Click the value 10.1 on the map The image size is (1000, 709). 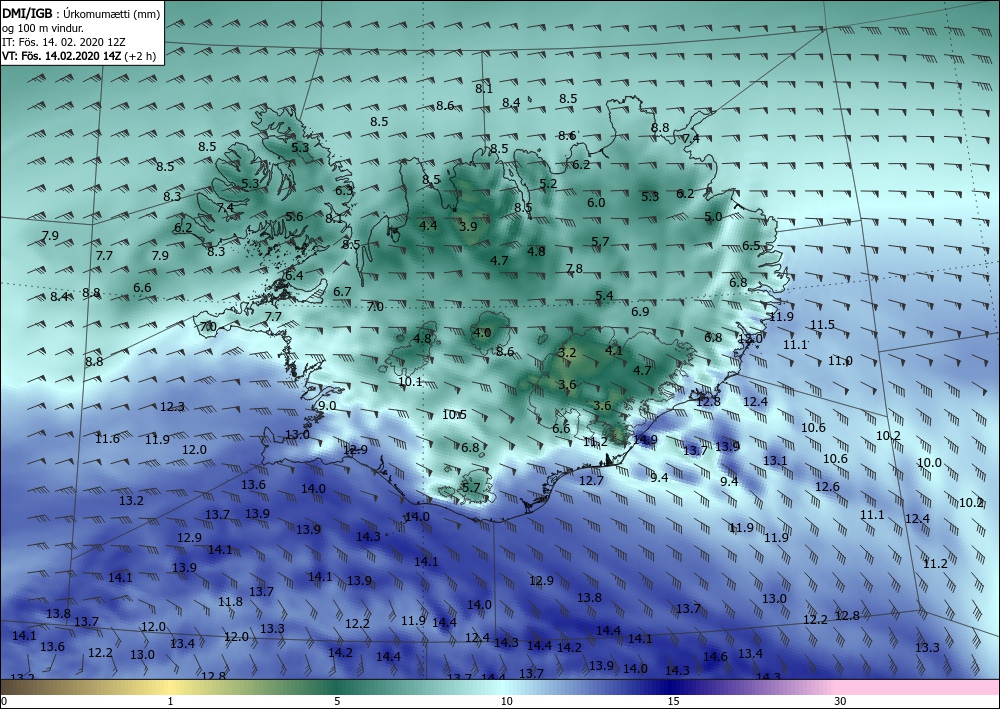point(410,382)
